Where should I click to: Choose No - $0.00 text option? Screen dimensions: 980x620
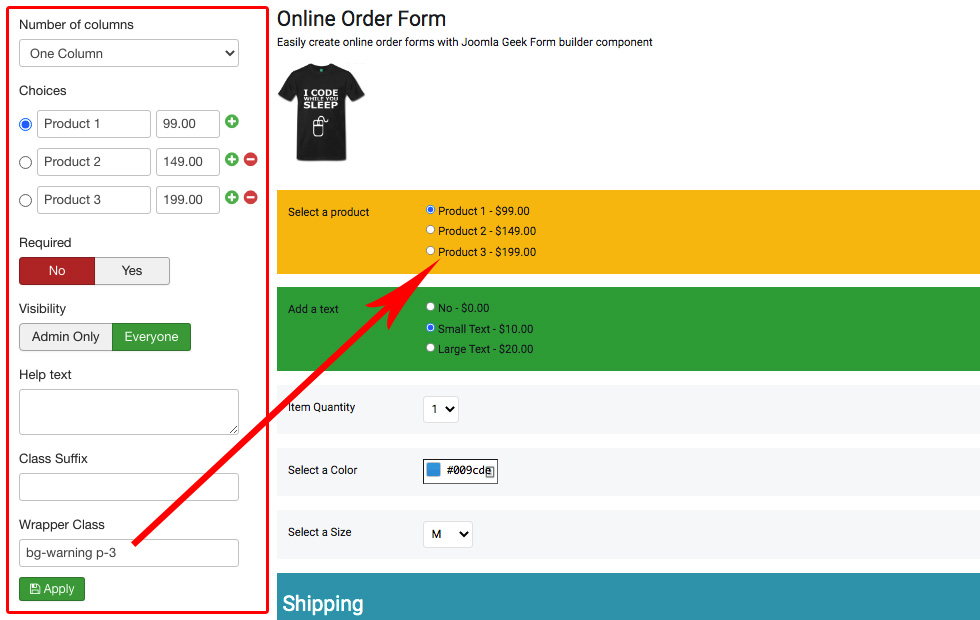(430, 307)
